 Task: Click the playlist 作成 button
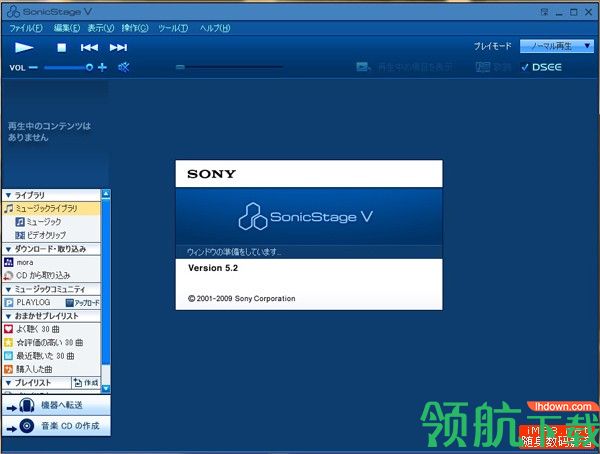tap(86, 383)
